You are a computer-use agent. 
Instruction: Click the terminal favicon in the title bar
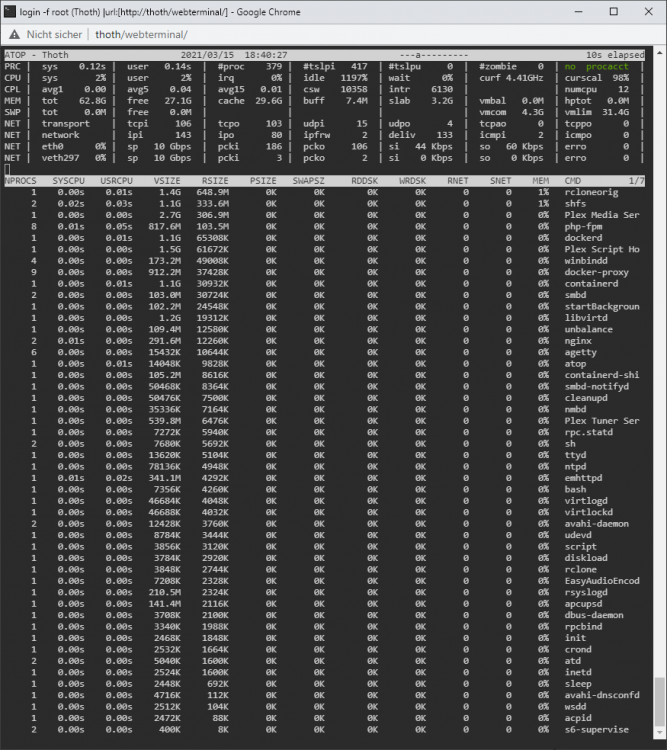(x=9, y=11)
